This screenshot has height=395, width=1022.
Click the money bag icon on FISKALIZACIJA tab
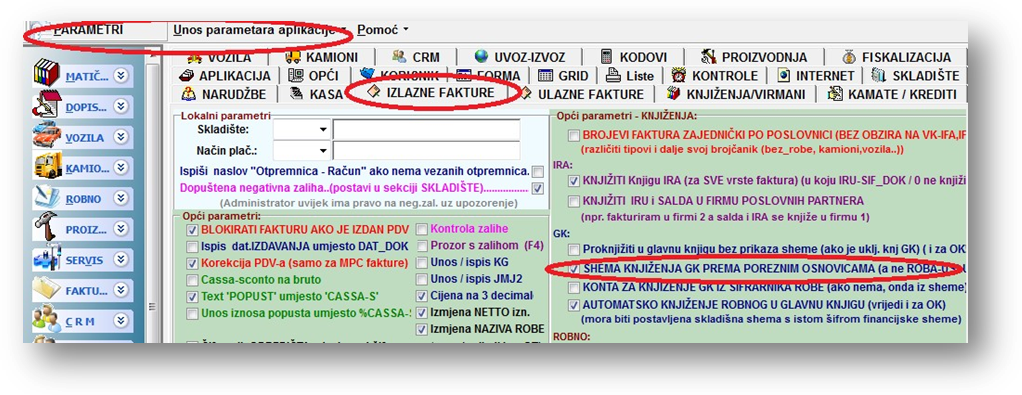[849, 57]
